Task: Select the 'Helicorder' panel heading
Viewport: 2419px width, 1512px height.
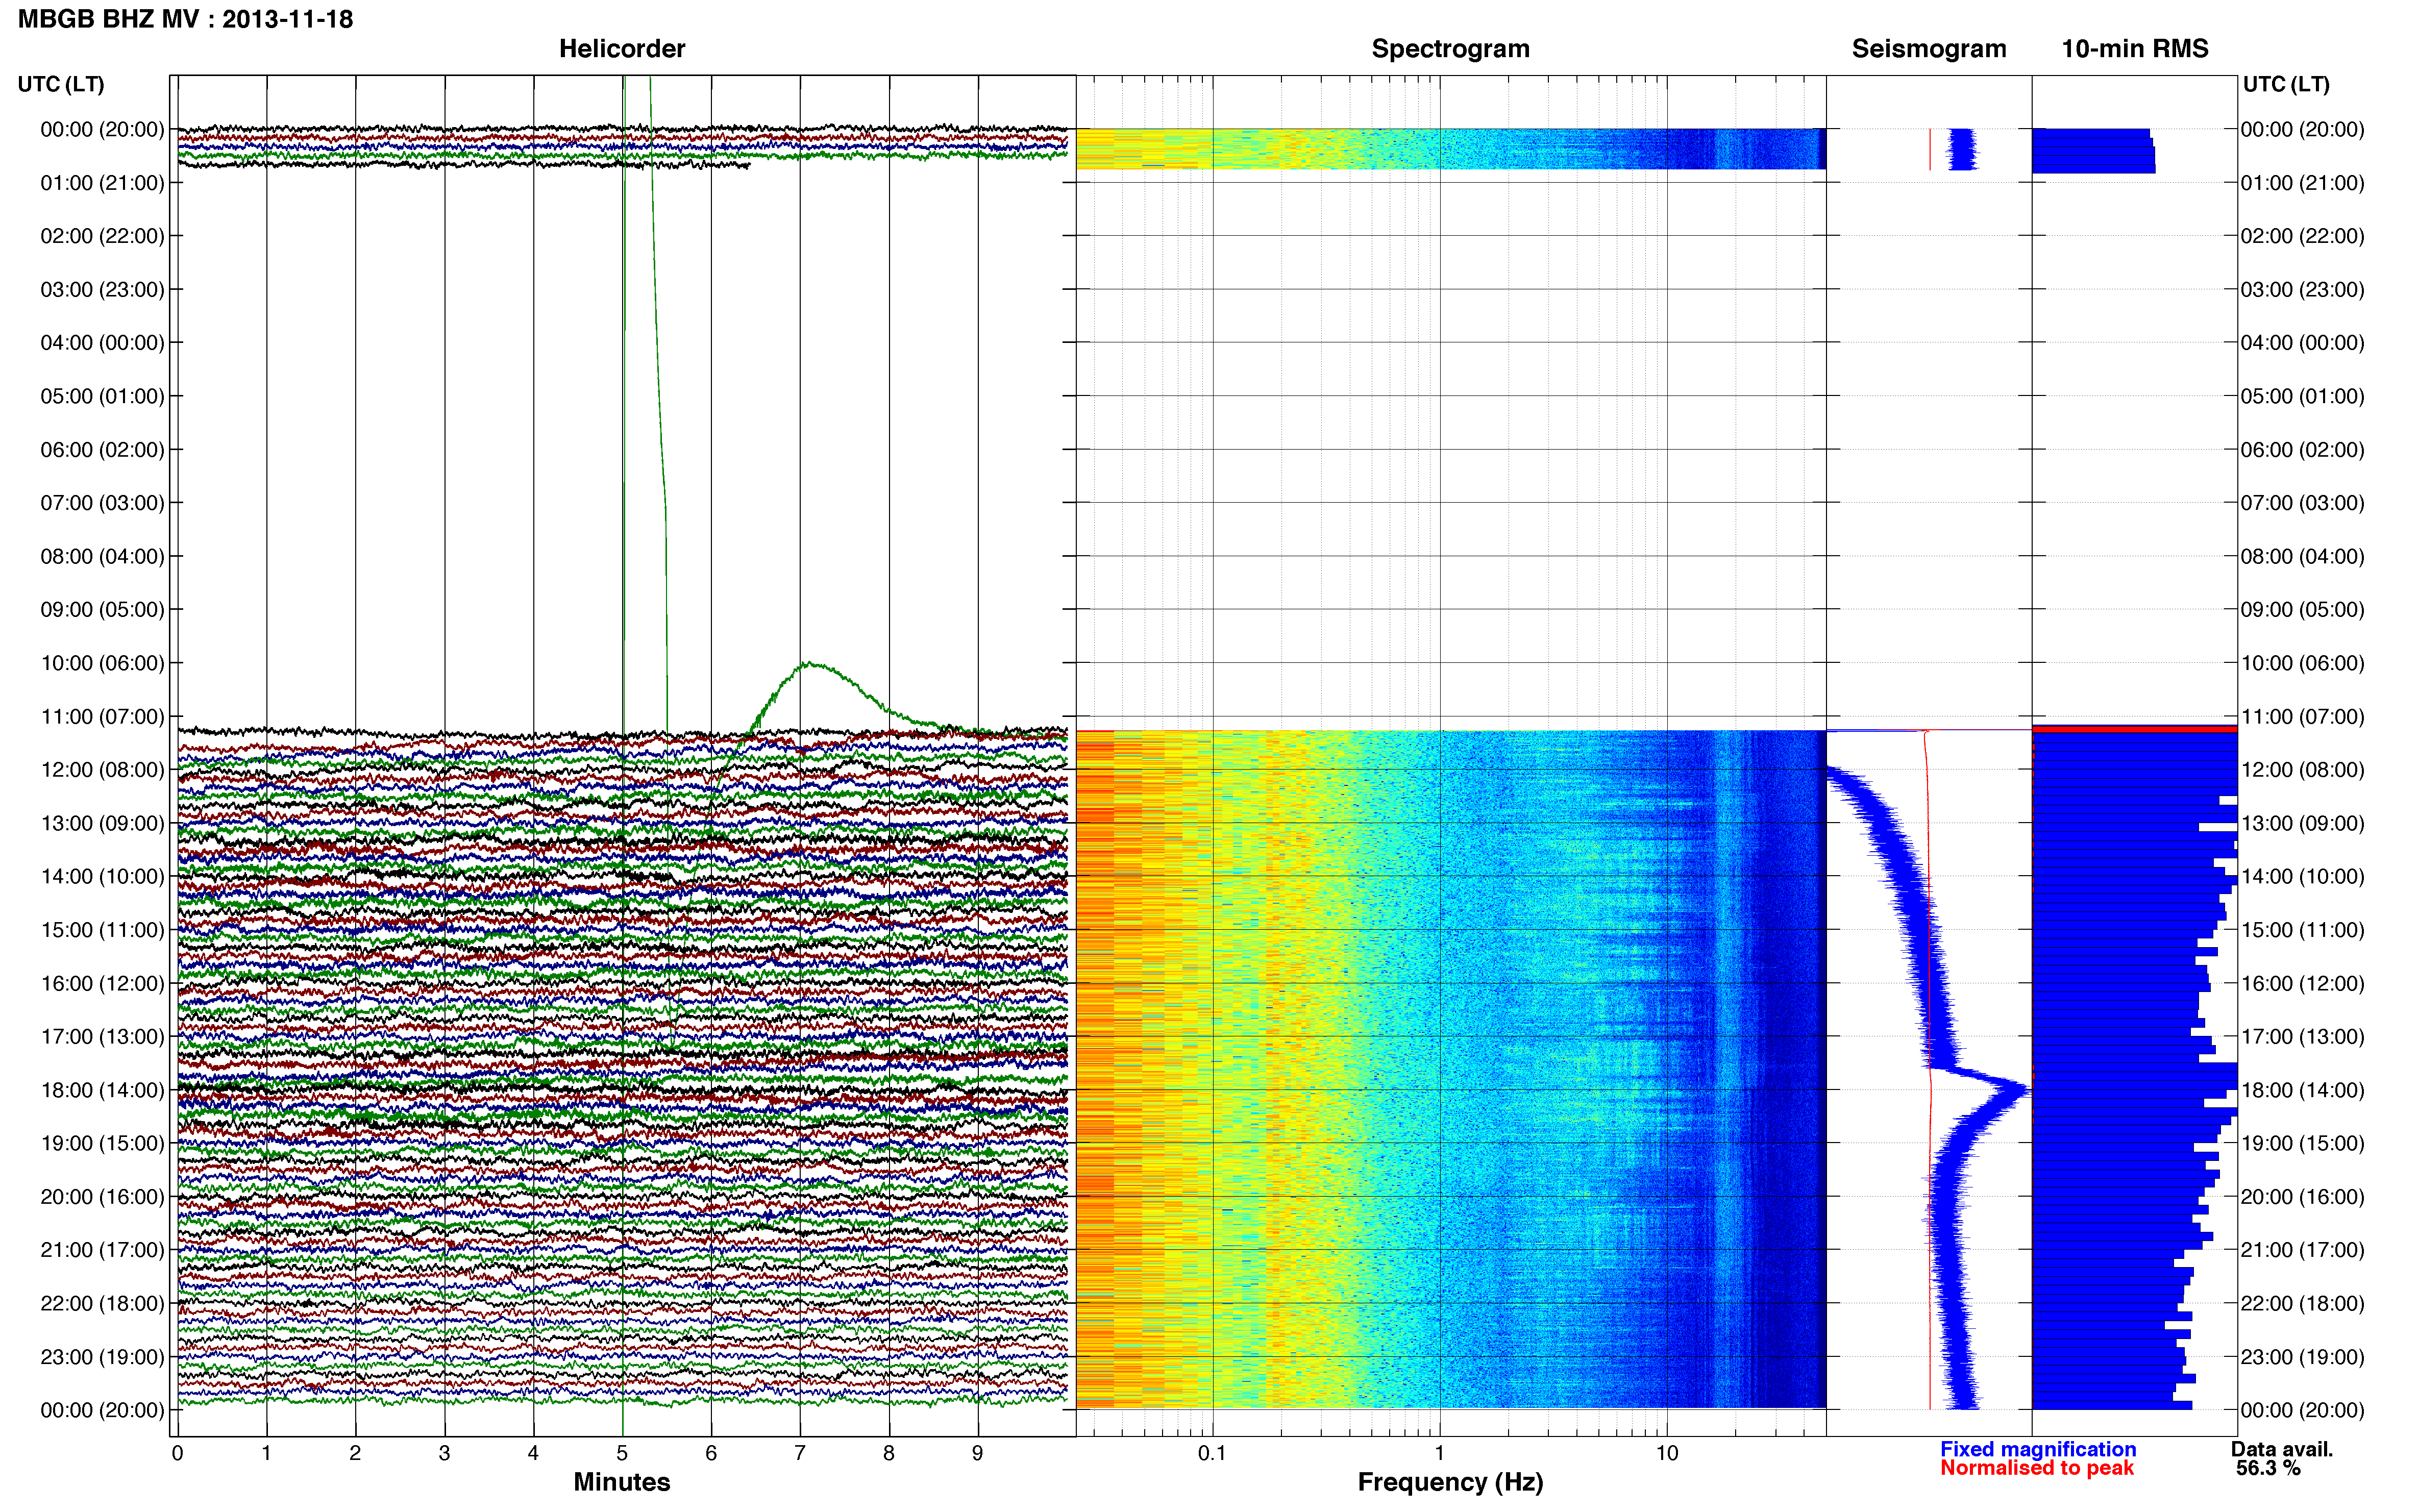Action: click(621, 48)
